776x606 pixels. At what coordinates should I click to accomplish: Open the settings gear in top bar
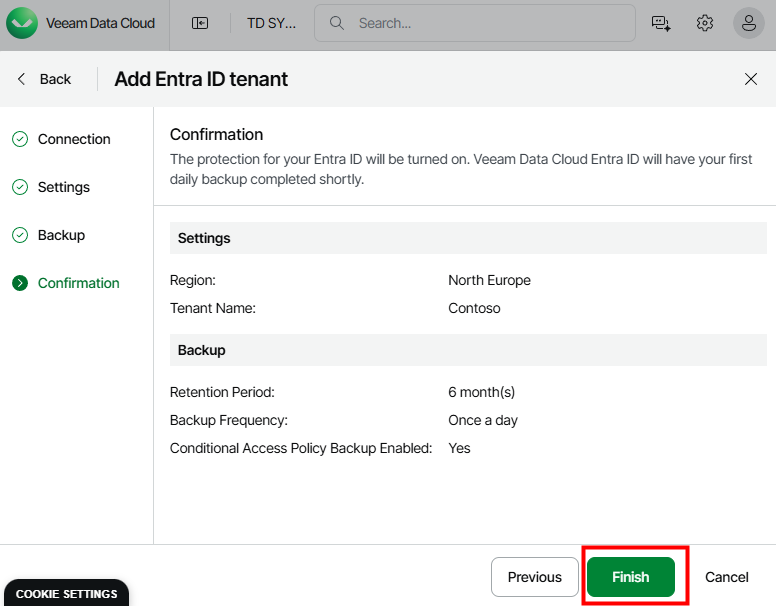(705, 23)
